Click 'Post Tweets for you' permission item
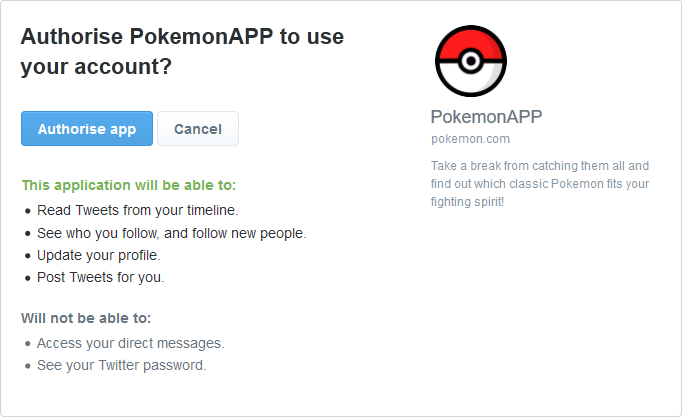This screenshot has height=417, width=682. (100, 277)
